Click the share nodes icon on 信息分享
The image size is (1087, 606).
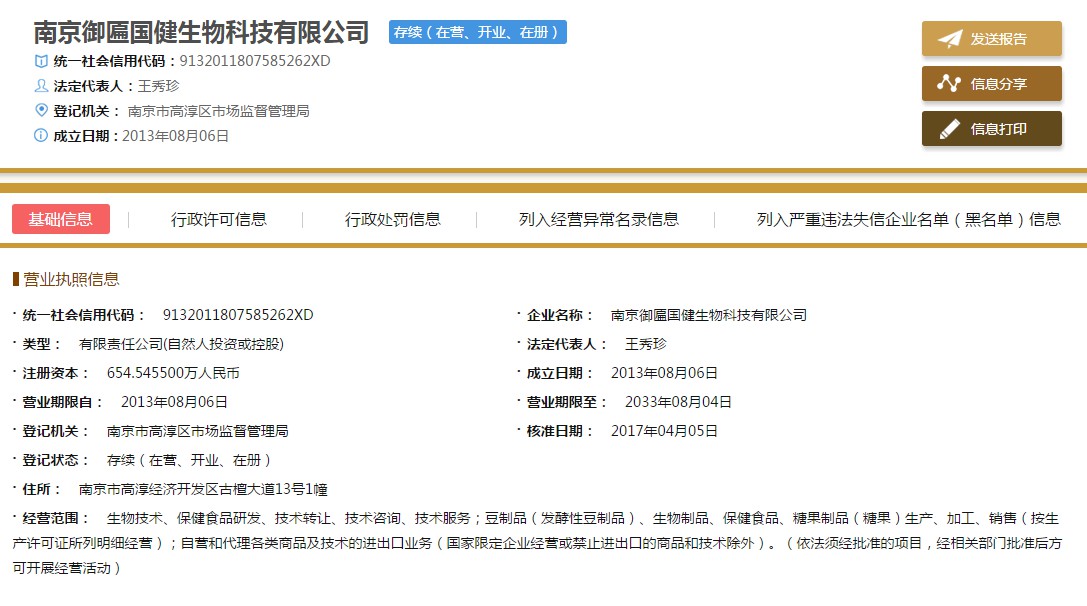click(949, 84)
